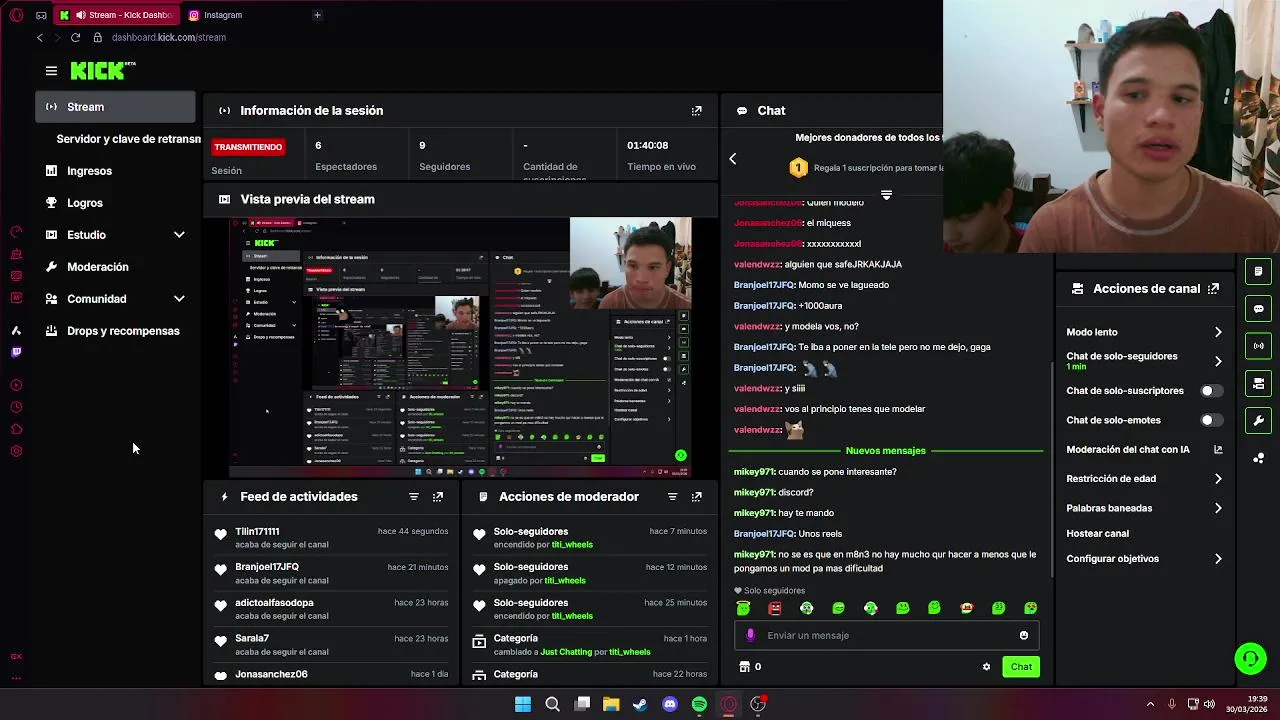
Task: Go back using browser back arrow
Action: [40, 38]
